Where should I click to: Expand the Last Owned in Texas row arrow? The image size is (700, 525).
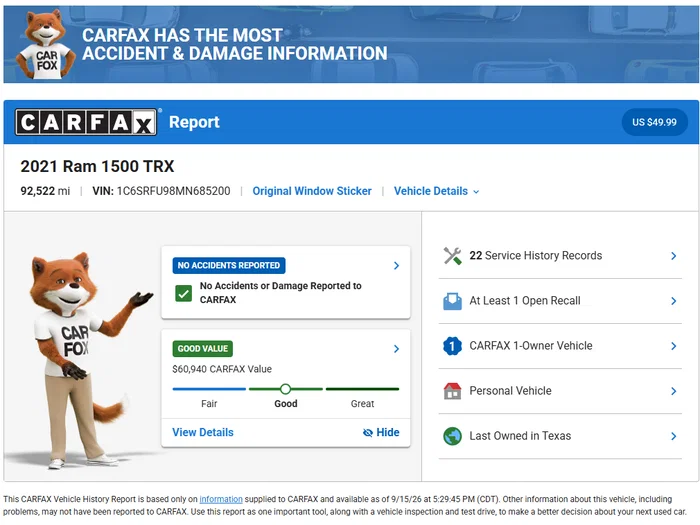(x=674, y=436)
